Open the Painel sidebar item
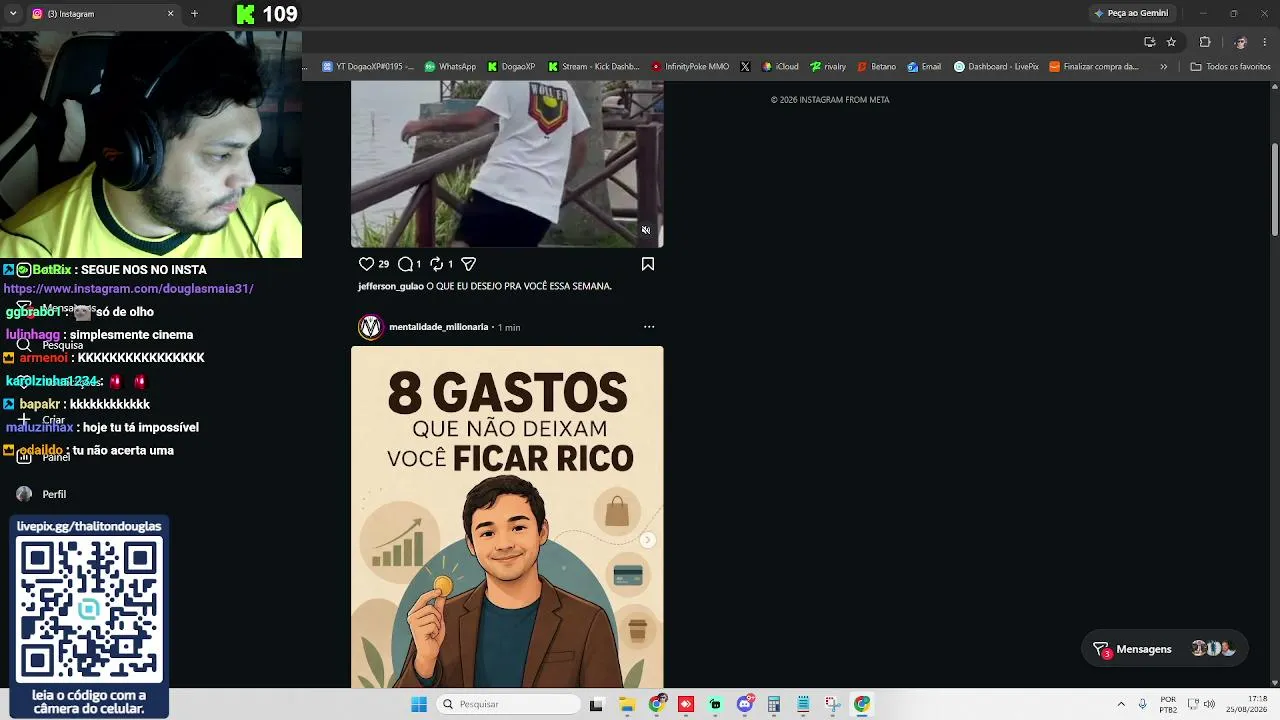Screen dimensions: 1280x720 (43, 457)
